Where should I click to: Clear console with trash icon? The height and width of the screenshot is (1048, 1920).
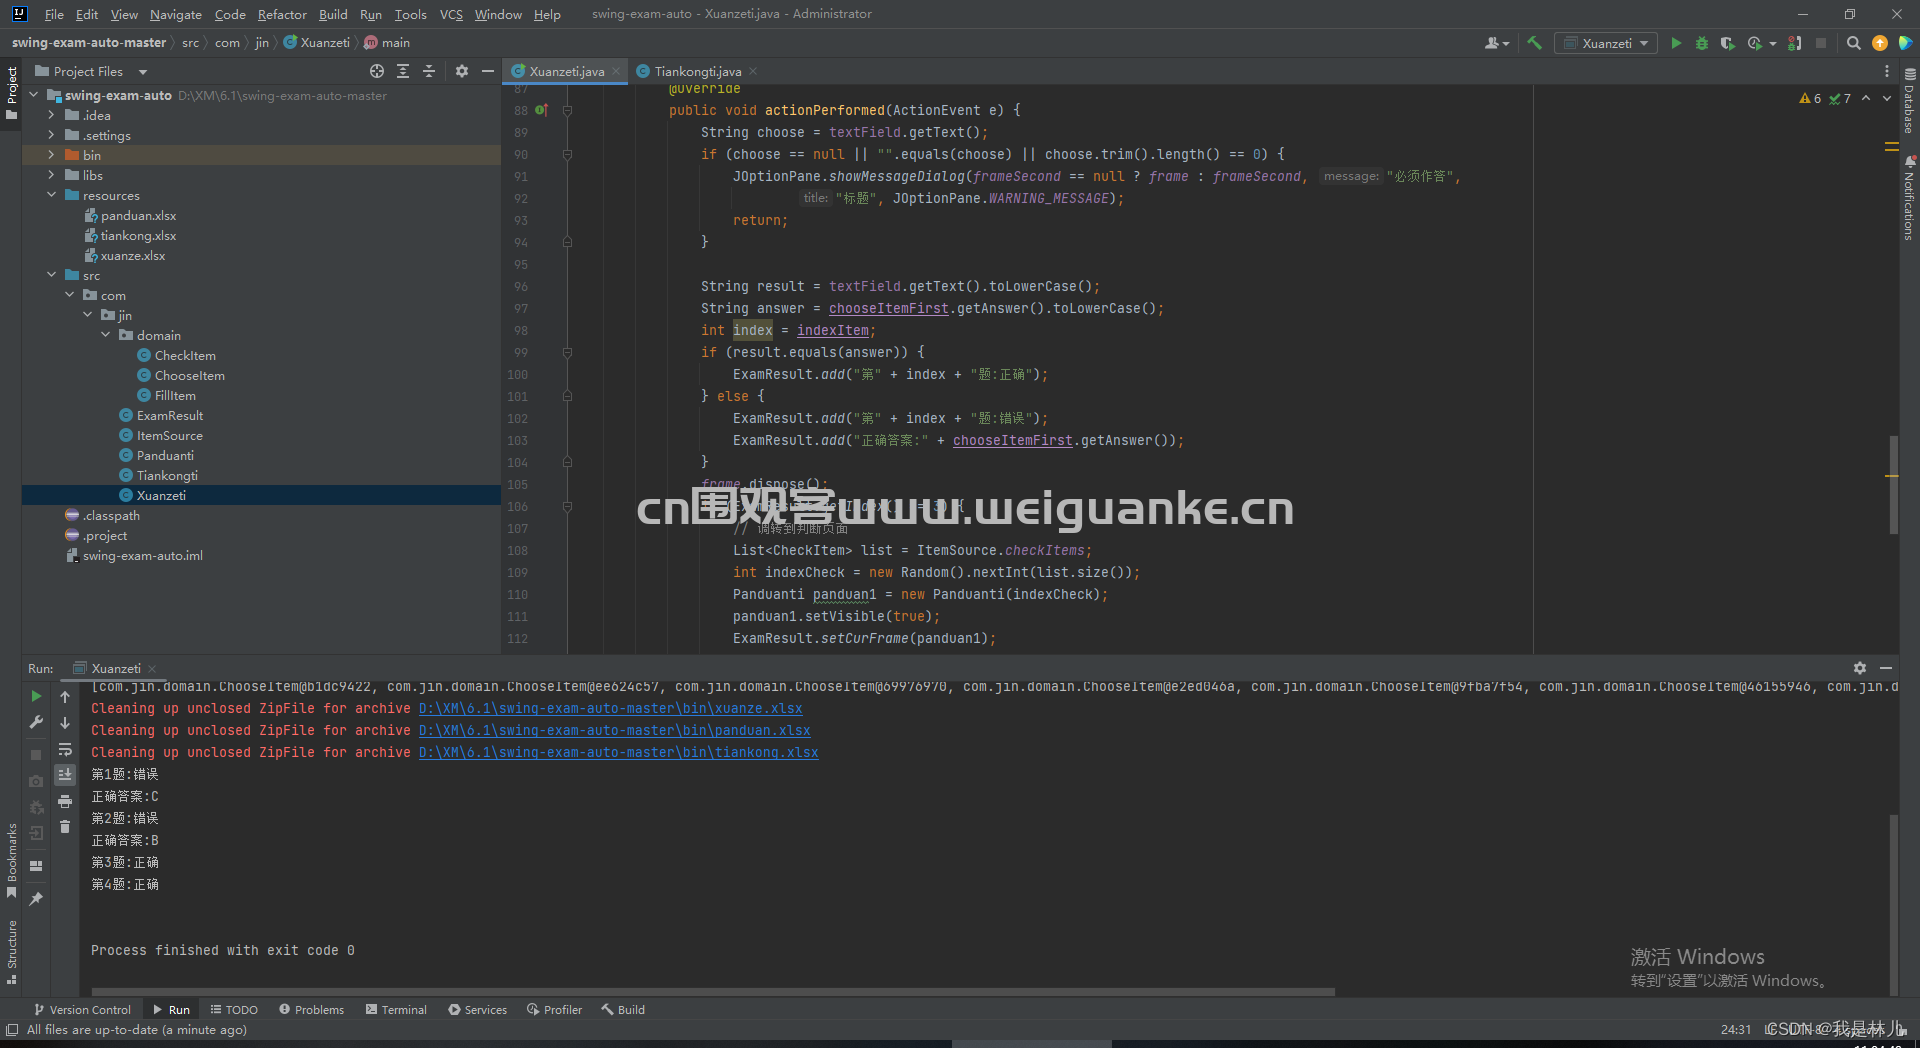click(65, 827)
